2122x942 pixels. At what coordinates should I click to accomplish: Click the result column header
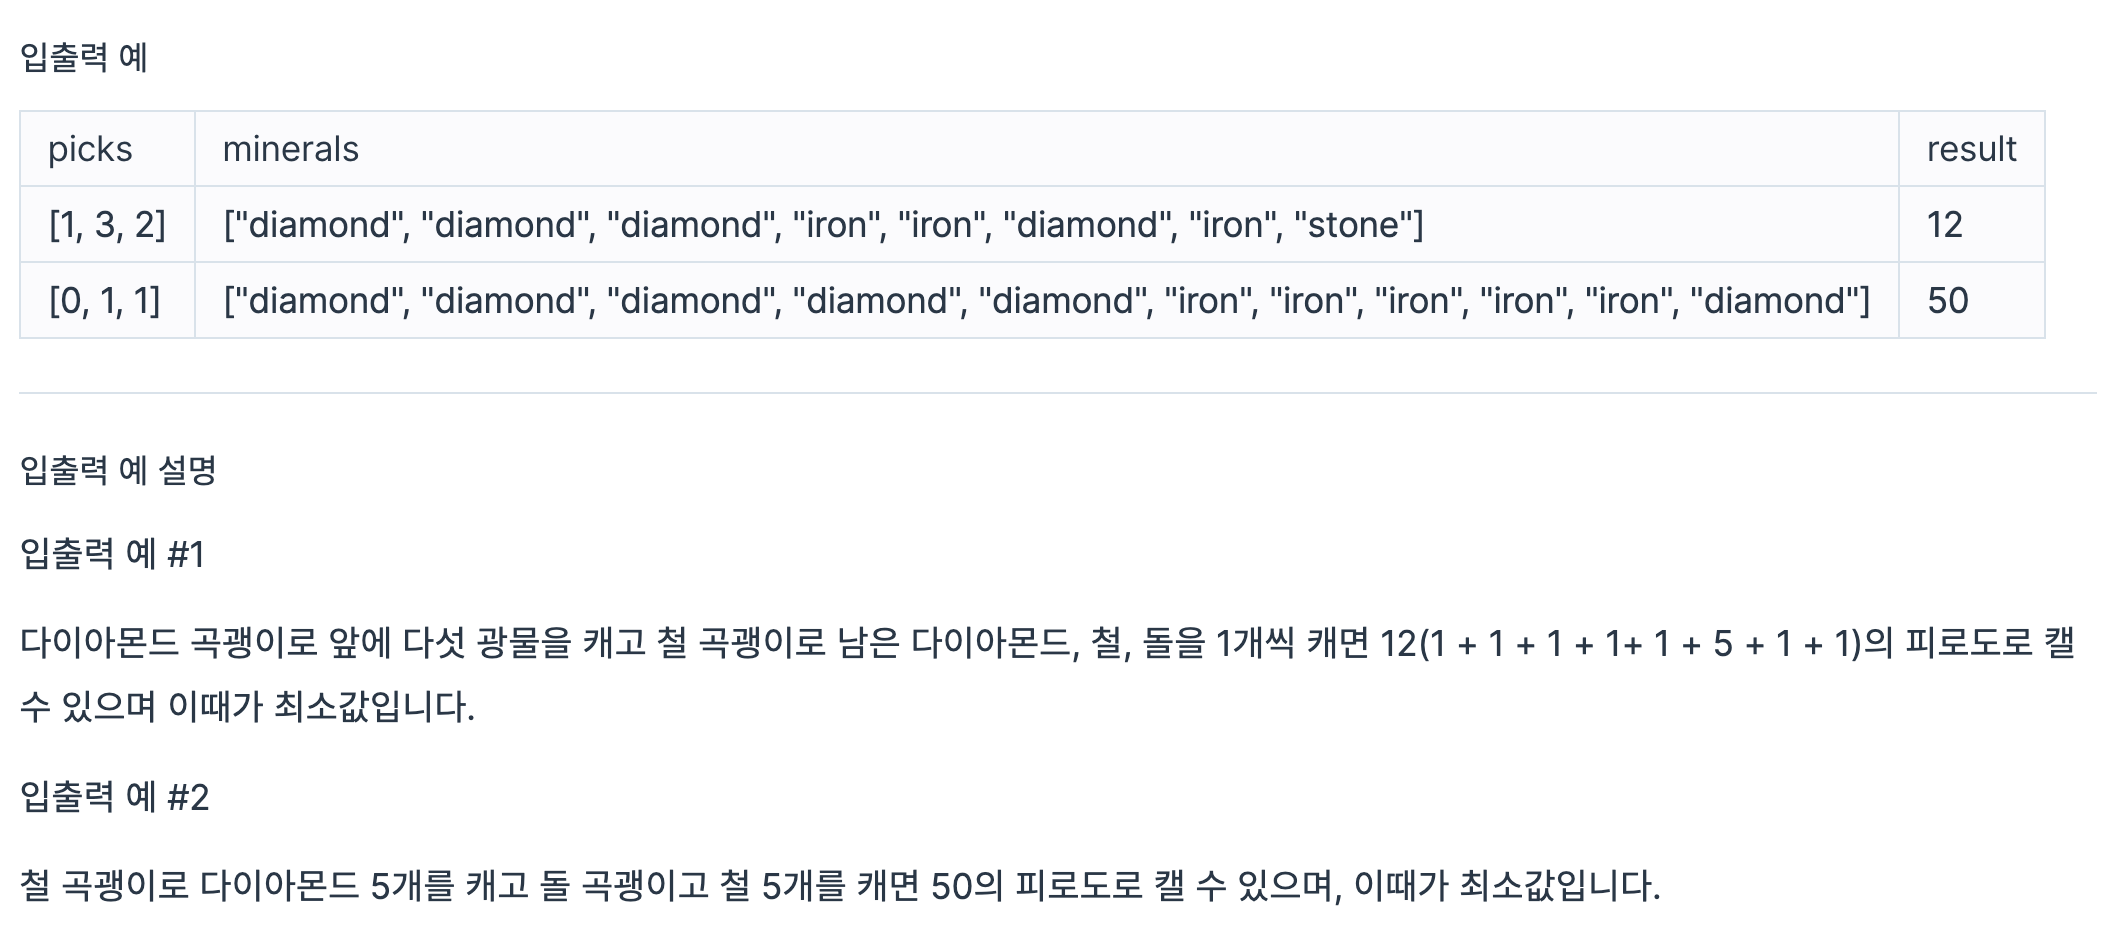click(1971, 149)
